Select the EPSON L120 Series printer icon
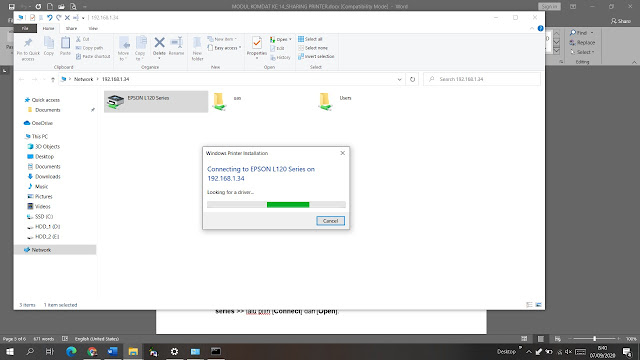This screenshot has width=640, height=360. pos(116,101)
